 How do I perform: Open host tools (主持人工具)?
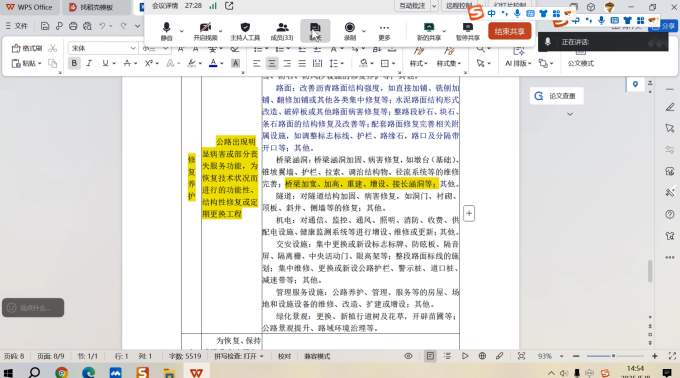pyautogui.click(x=245, y=31)
